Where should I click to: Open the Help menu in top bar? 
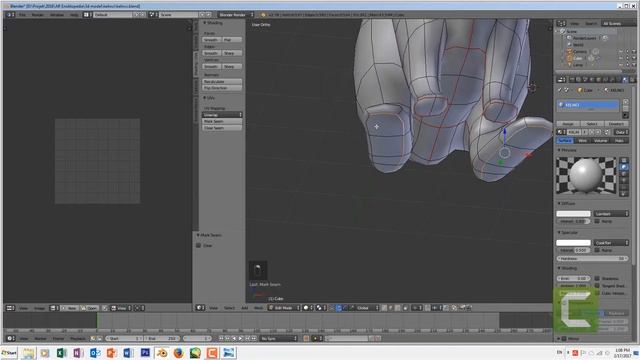pyautogui.click(x=74, y=15)
